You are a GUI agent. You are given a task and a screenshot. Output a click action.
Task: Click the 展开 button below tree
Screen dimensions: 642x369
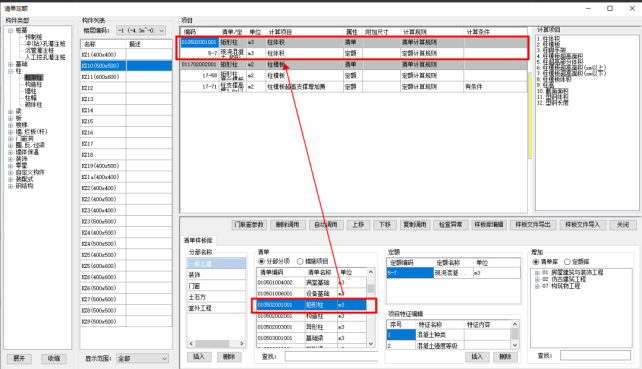pyautogui.click(x=19, y=358)
